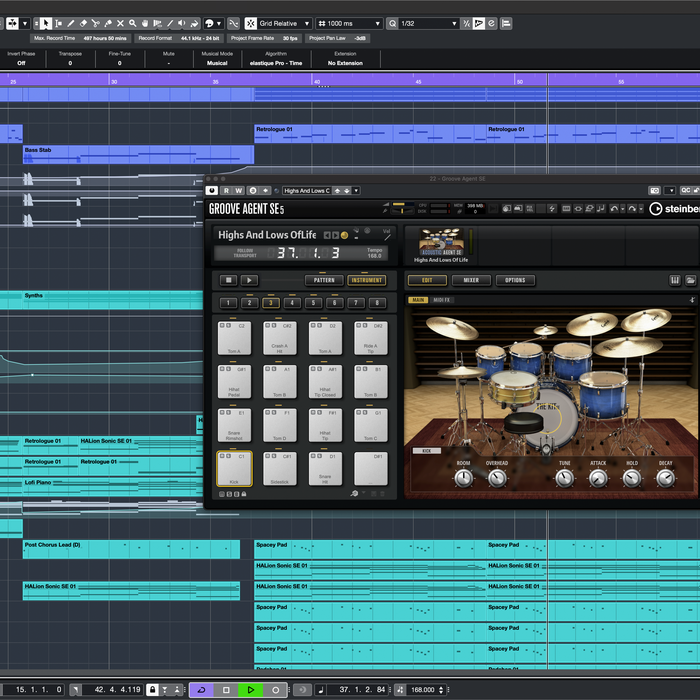Image resolution: width=700 pixels, height=700 pixels.
Task: Select pad group 8
Action: pyautogui.click(x=377, y=303)
